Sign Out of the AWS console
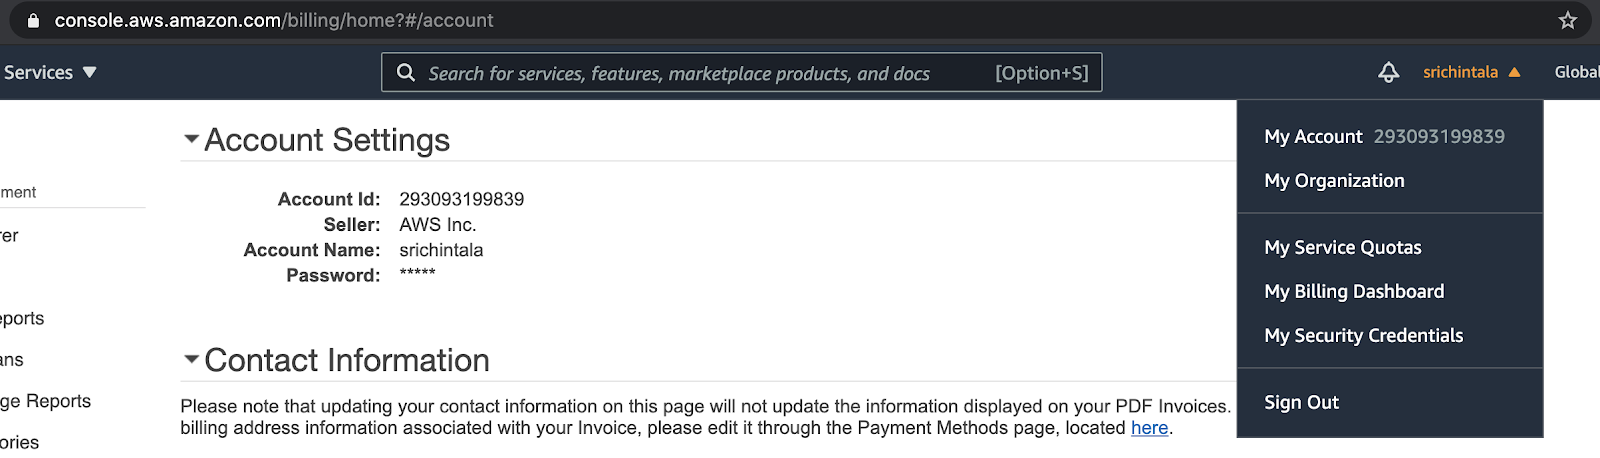This screenshot has height=458, width=1600. [x=1301, y=402]
